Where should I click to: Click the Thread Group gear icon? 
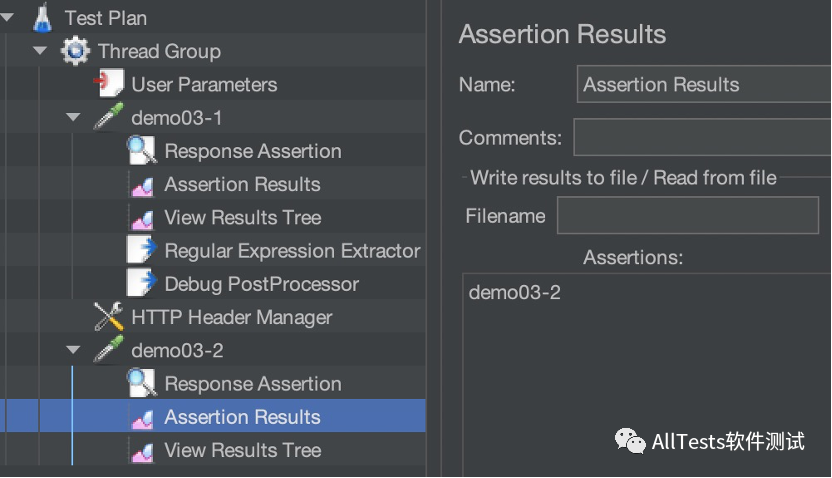tap(75, 51)
